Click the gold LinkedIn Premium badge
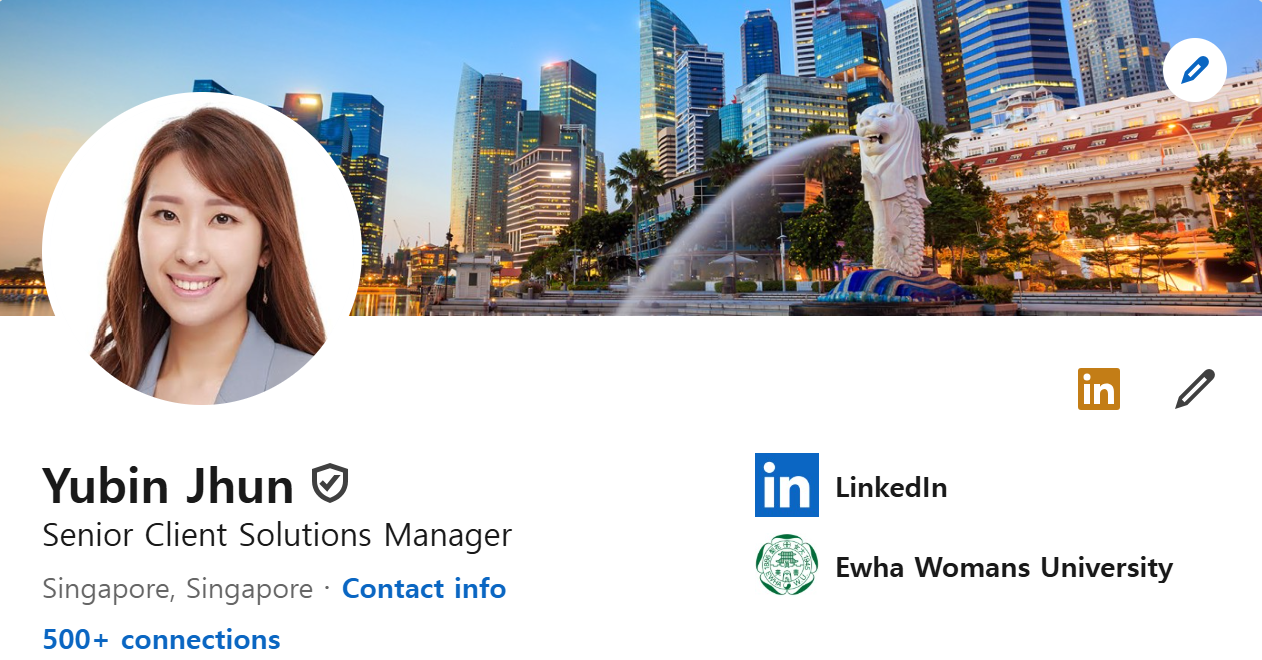The width and height of the screenshot is (1262, 660). click(x=1099, y=389)
